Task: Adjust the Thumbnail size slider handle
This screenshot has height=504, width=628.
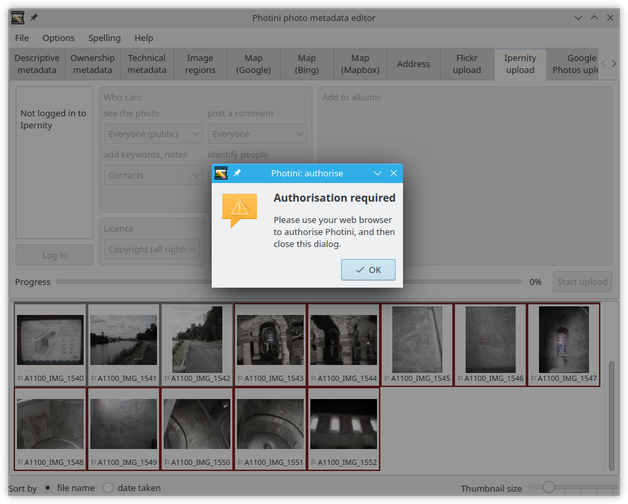Action: (x=549, y=487)
